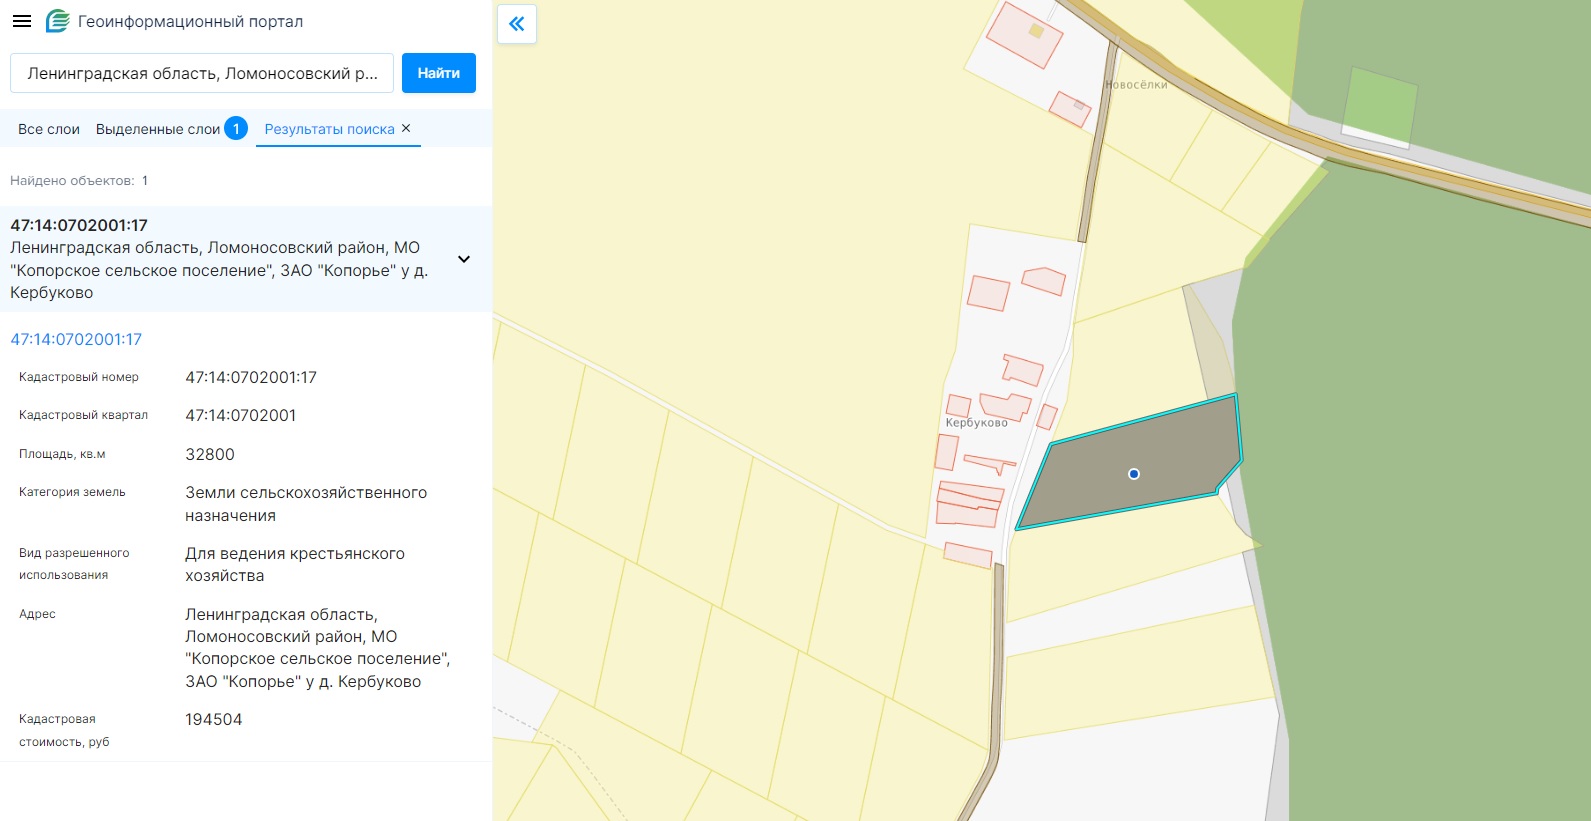Click the selected layers count badge
The height and width of the screenshot is (821, 1591).
[x=236, y=129]
